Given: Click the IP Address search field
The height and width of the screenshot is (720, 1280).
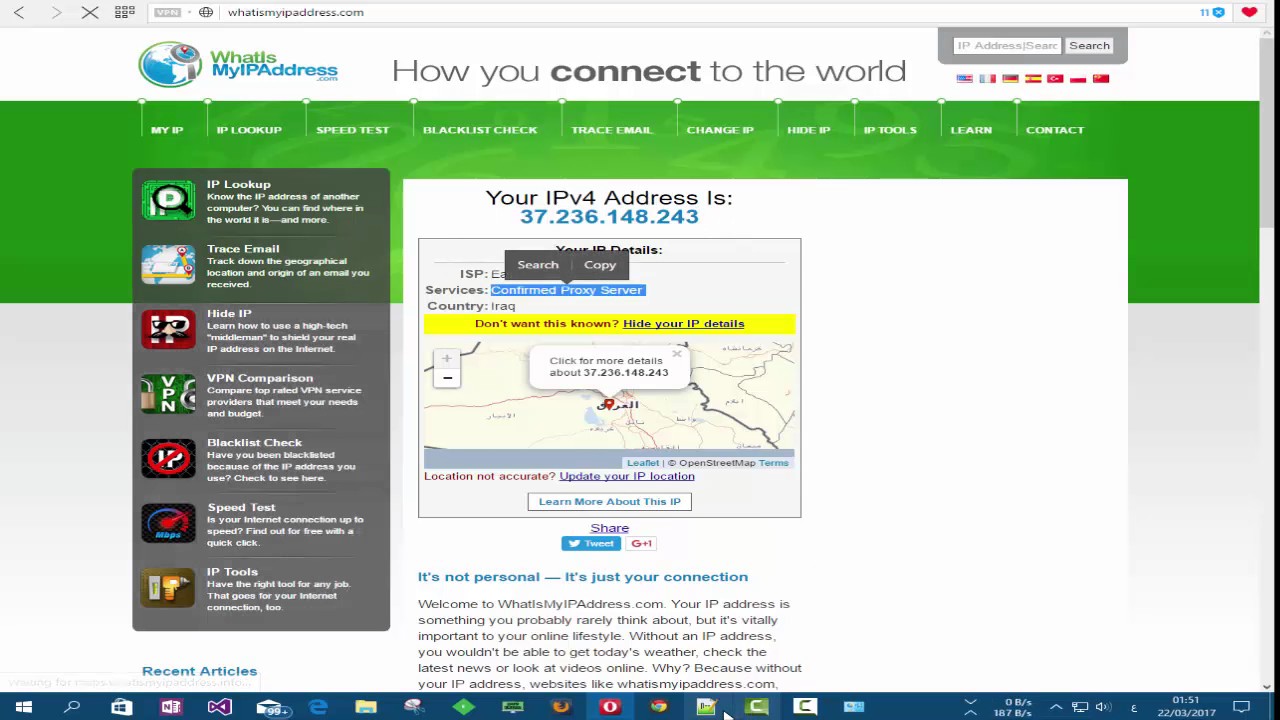Looking at the screenshot, I should pos(1007,45).
